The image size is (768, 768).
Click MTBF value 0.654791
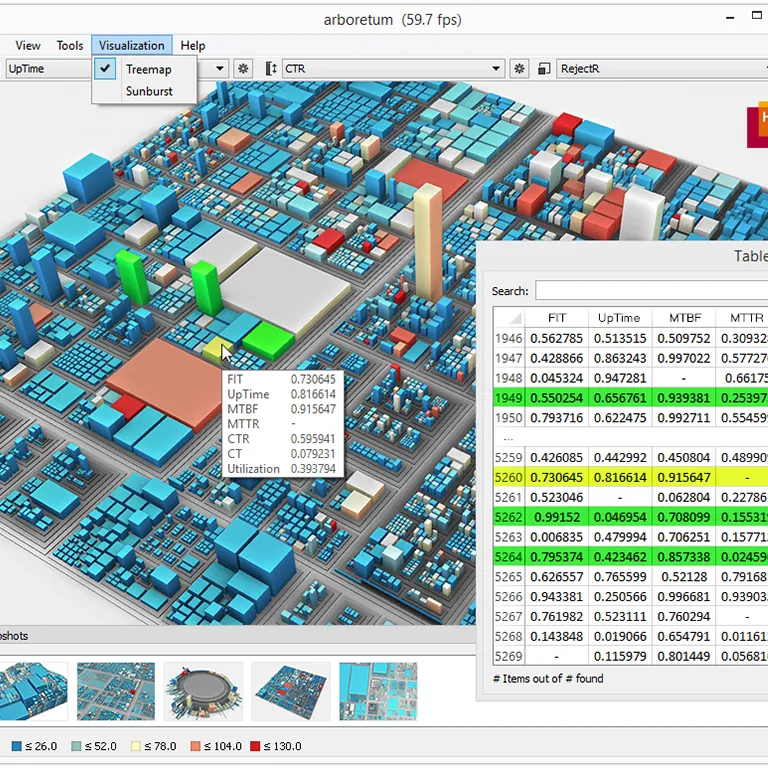pos(684,636)
